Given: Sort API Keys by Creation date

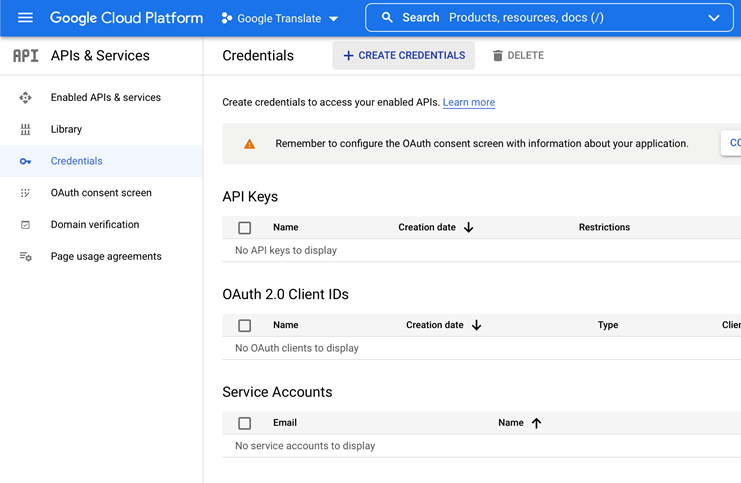Looking at the screenshot, I should [427, 227].
